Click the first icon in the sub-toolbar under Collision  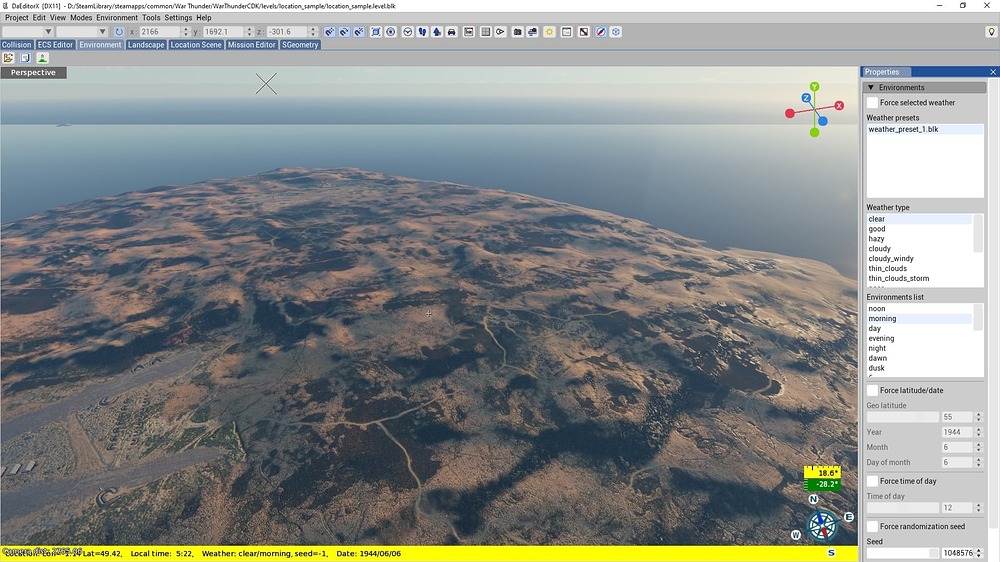point(8,57)
